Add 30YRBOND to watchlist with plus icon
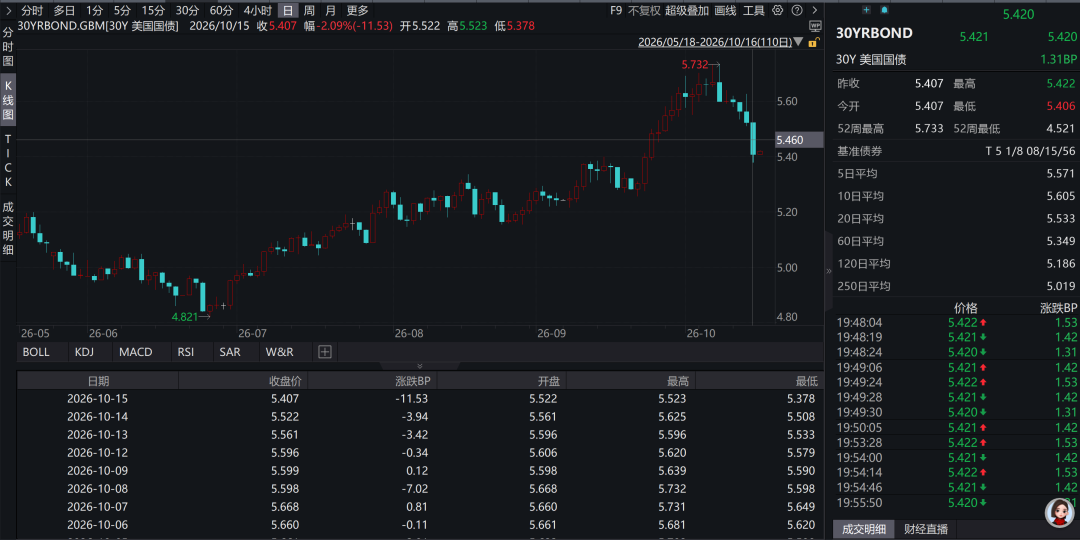The width and height of the screenshot is (1080, 540). (x=866, y=10)
